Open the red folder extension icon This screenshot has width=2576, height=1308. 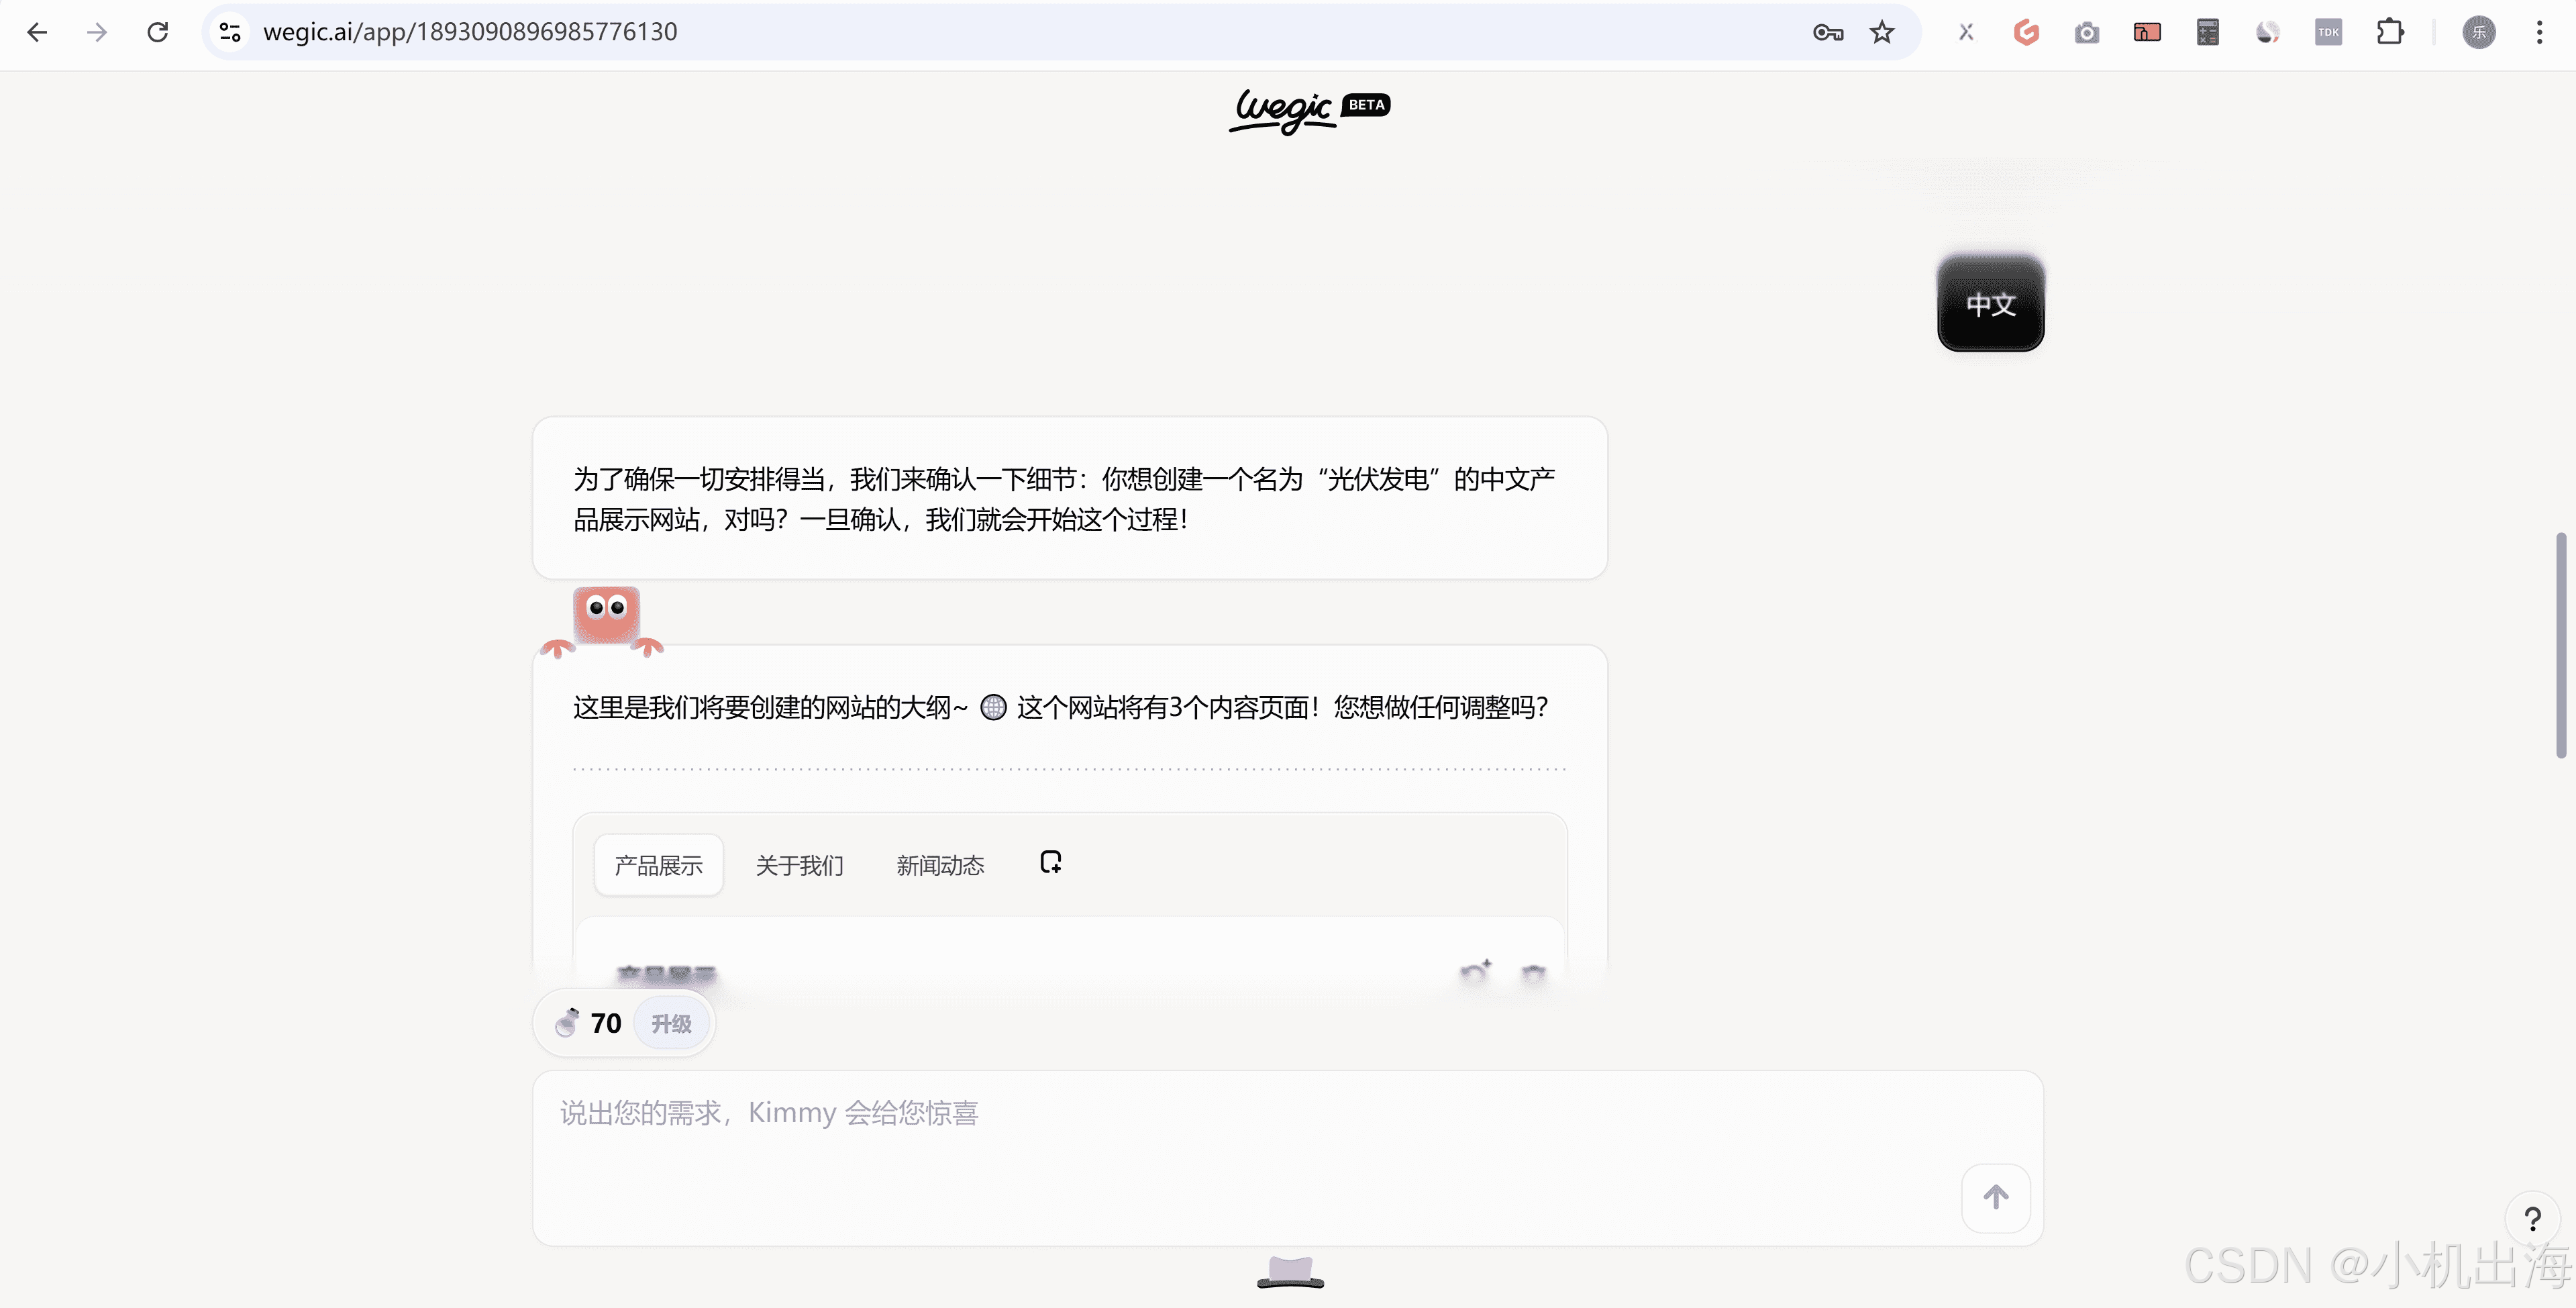point(2147,32)
